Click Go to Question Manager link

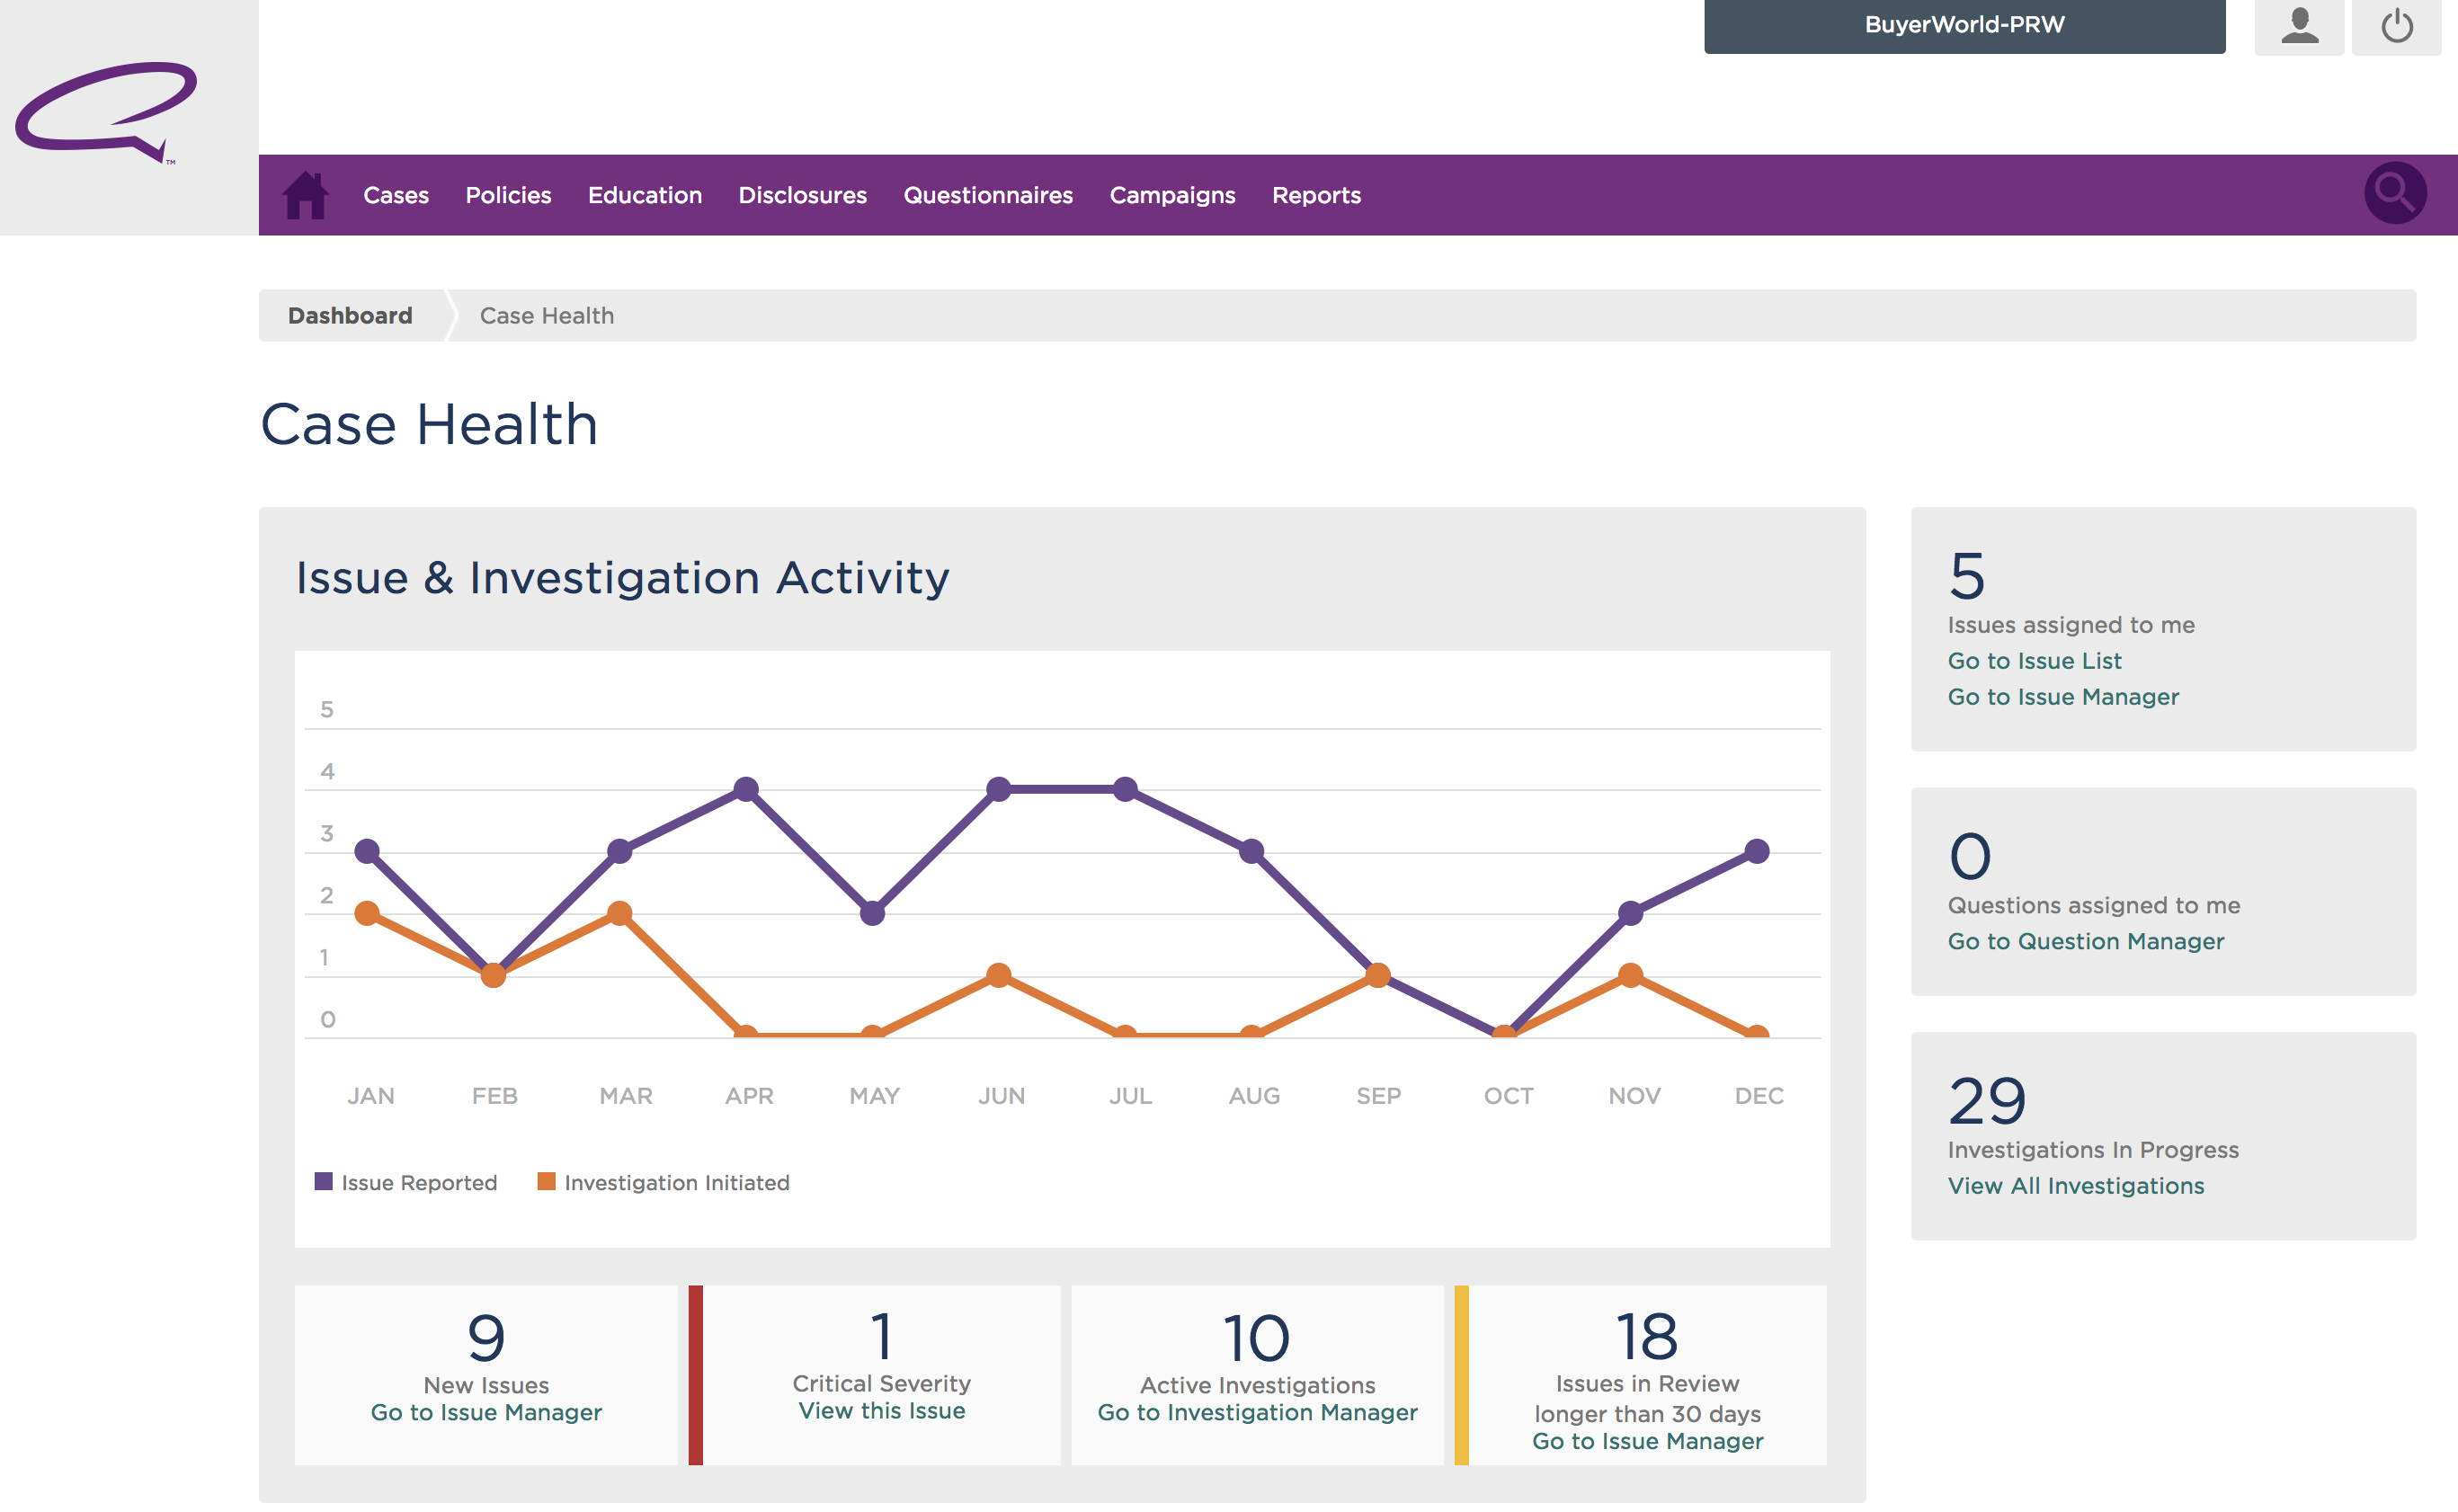tap(2085, 941)
